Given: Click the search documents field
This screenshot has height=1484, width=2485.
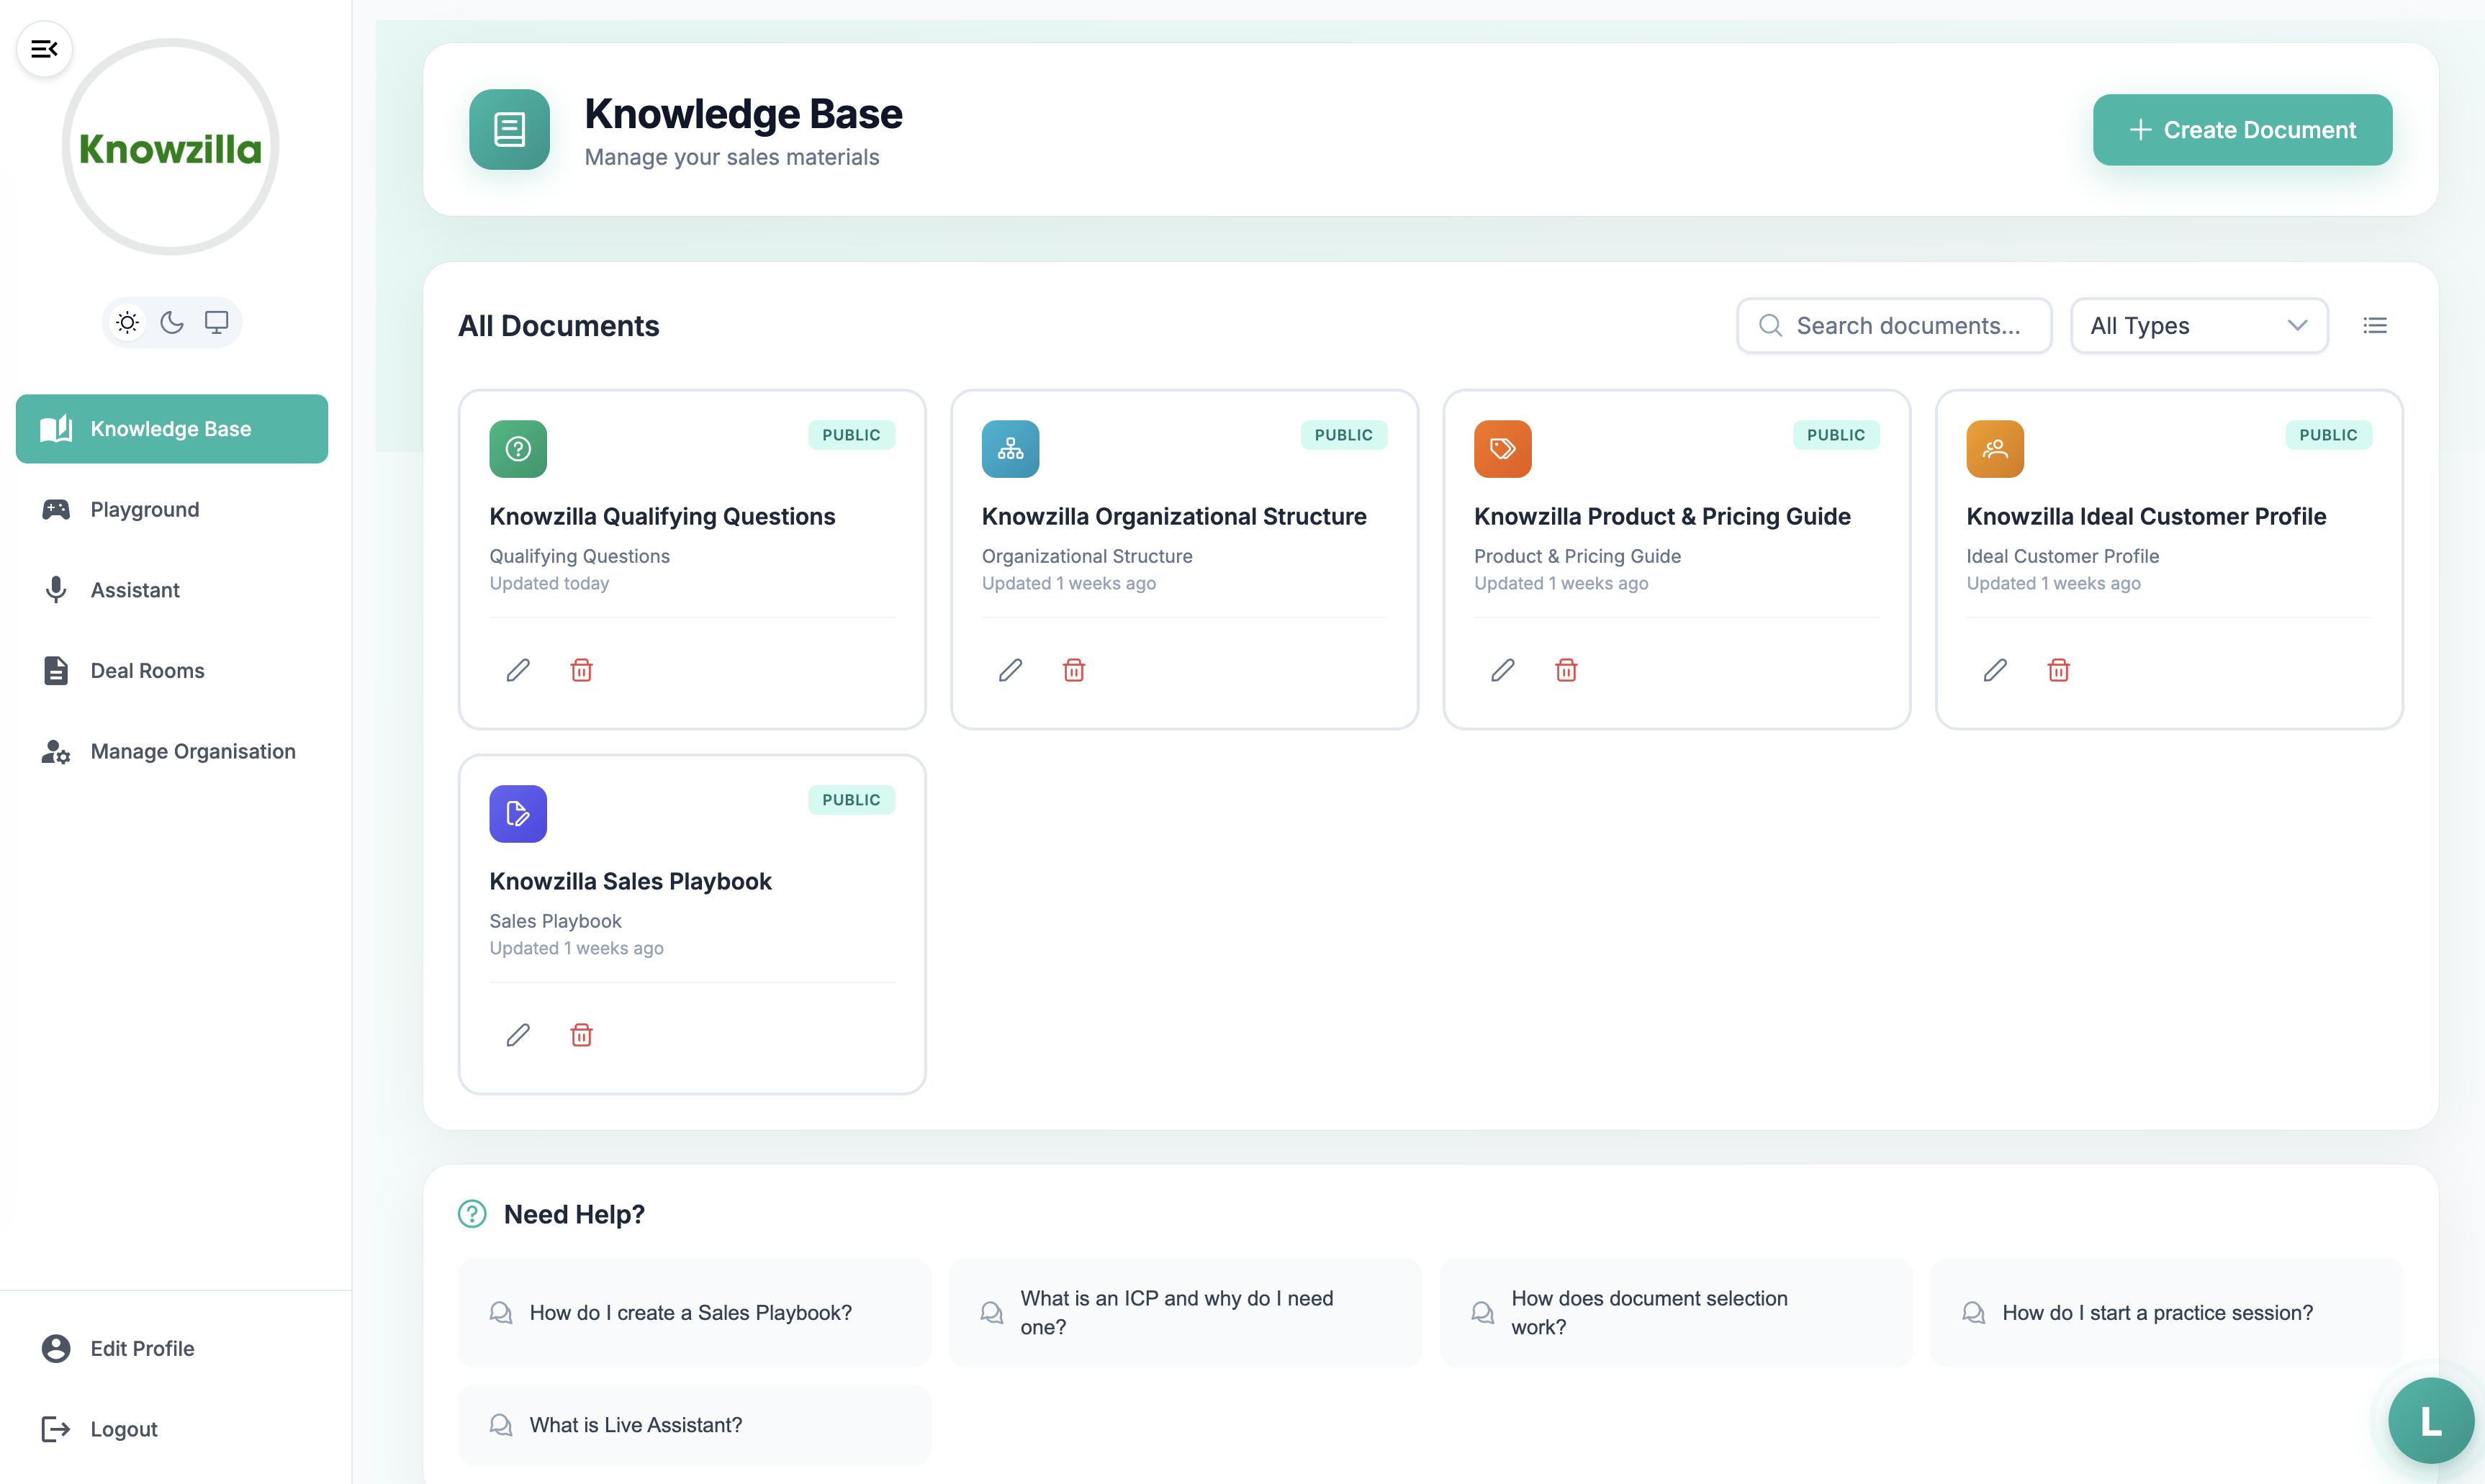Looking at the screenshot, I should 1893,325.
